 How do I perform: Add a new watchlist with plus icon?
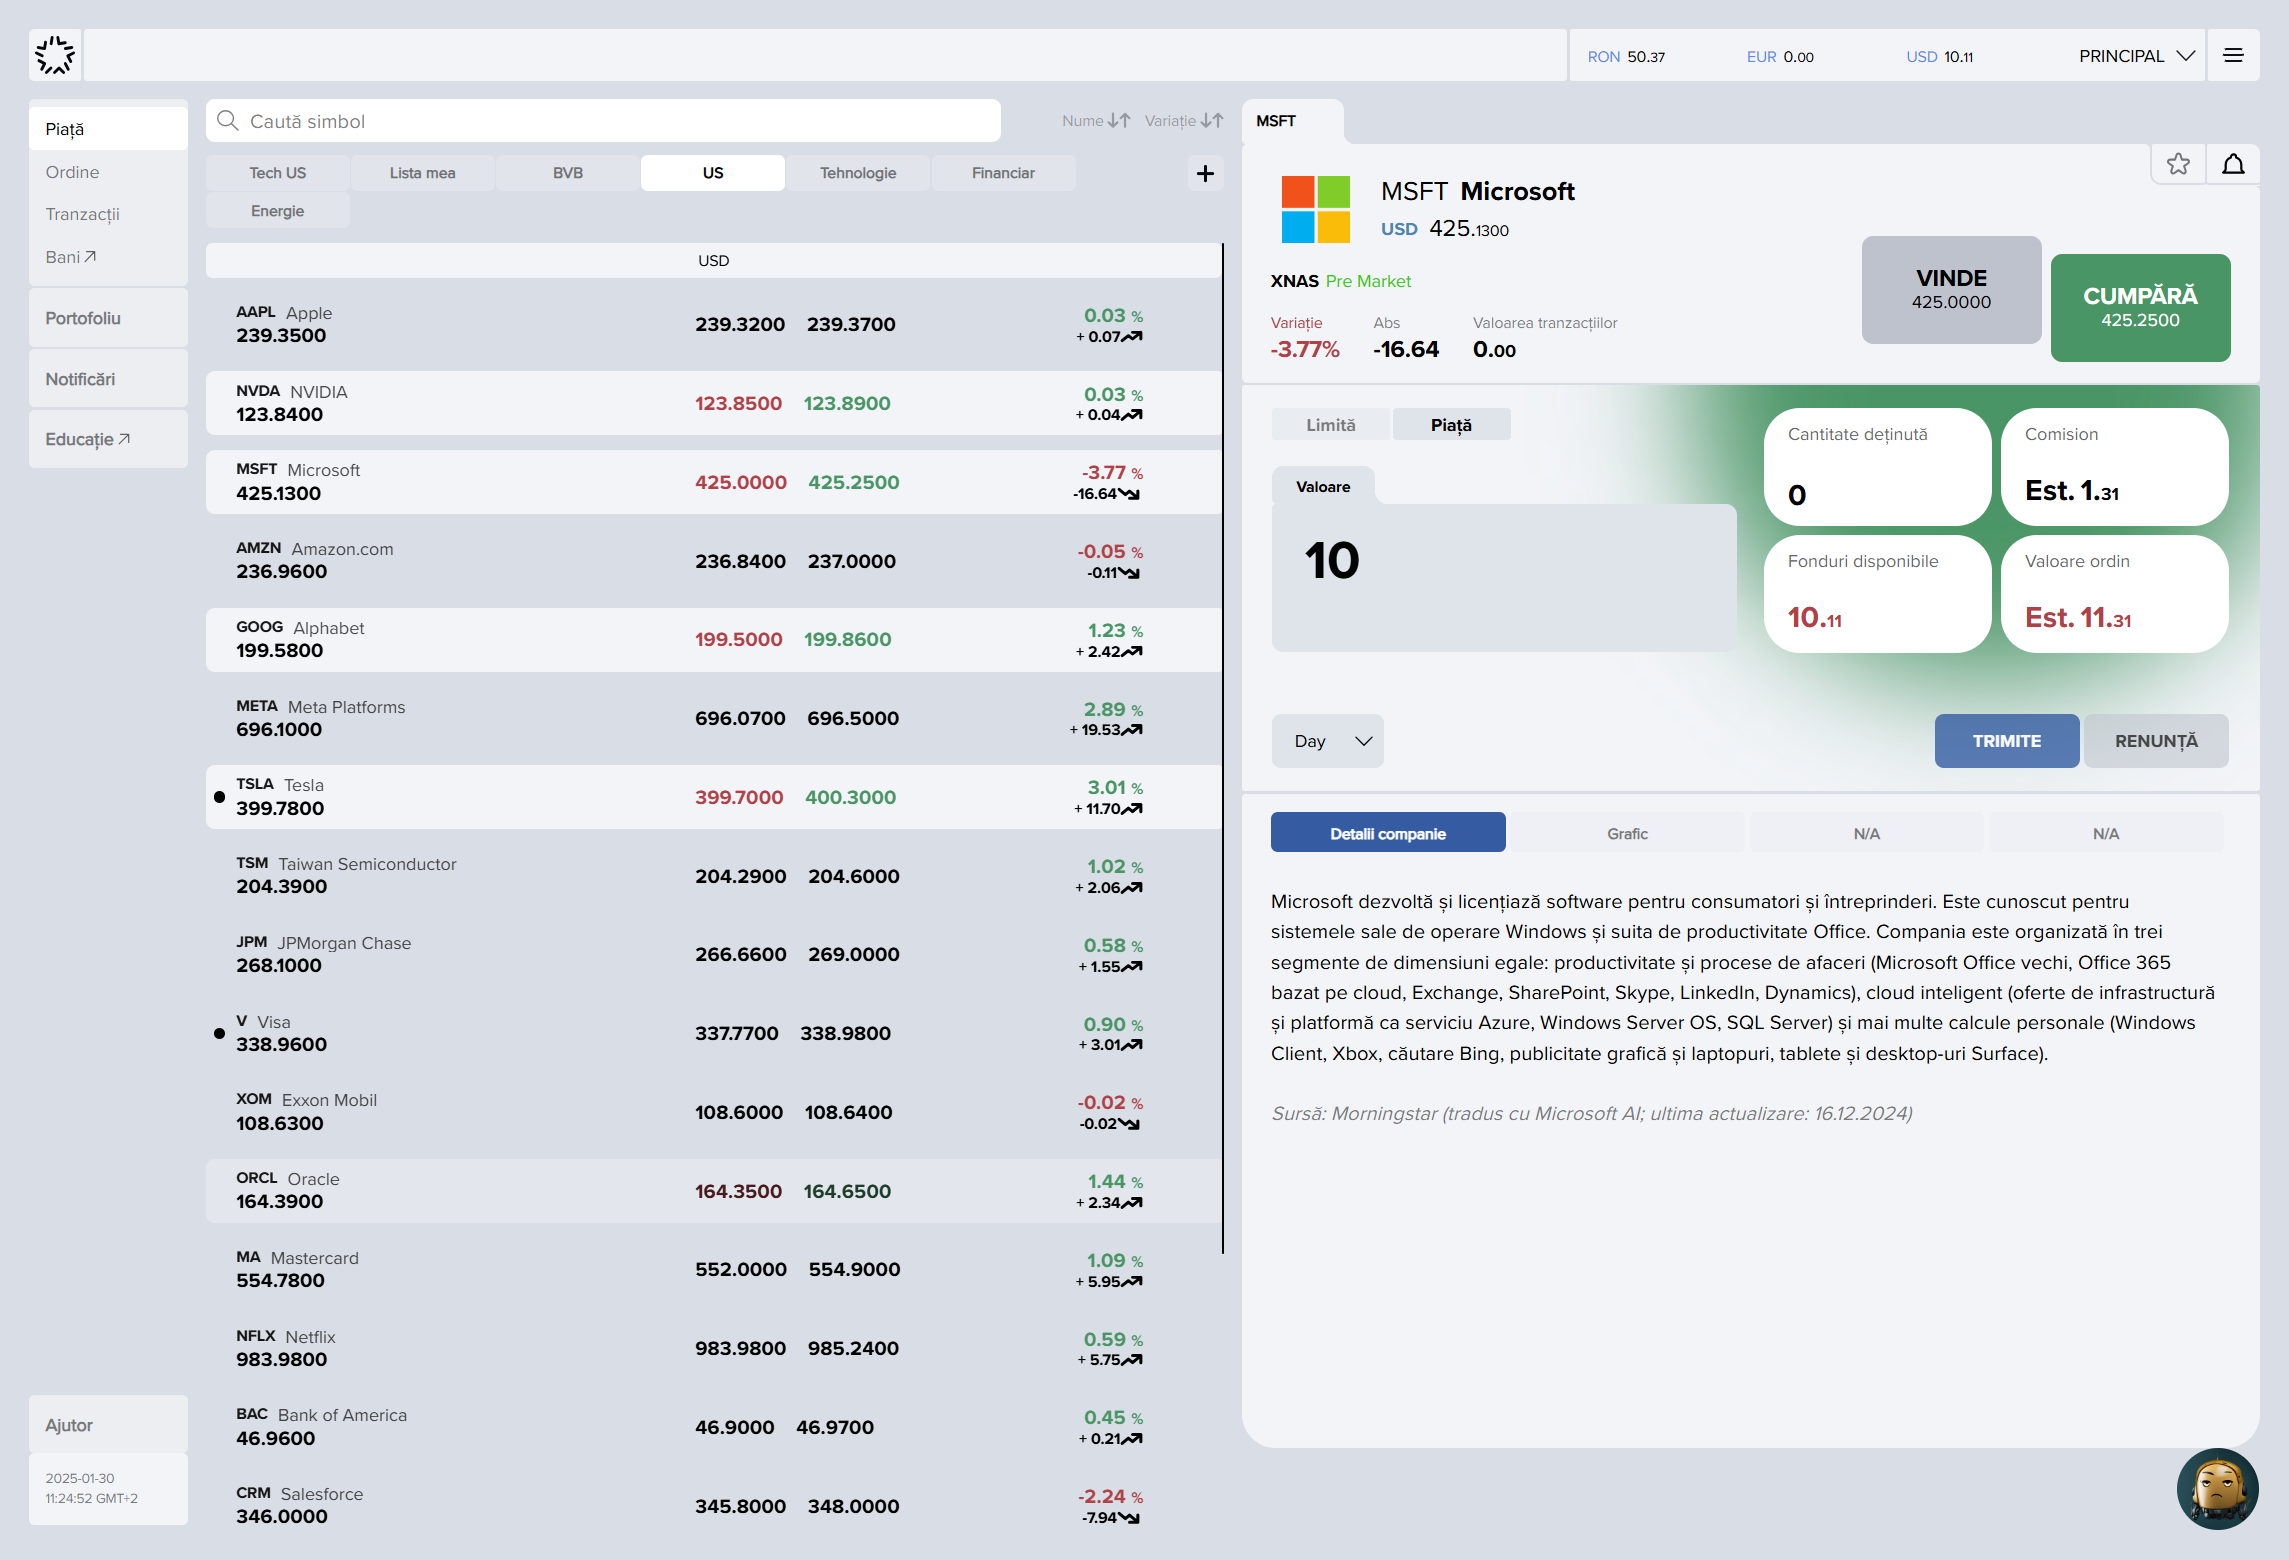tap(1205, 173)
